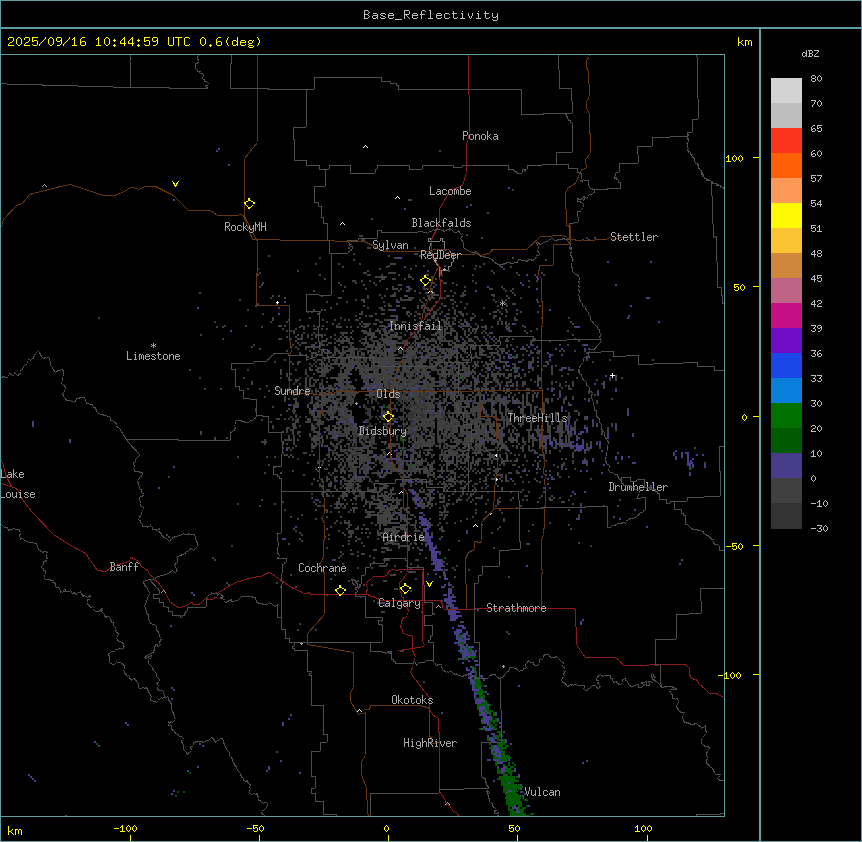Select the Banff label on the map
The image size is (862, 842).
point(124,567)
